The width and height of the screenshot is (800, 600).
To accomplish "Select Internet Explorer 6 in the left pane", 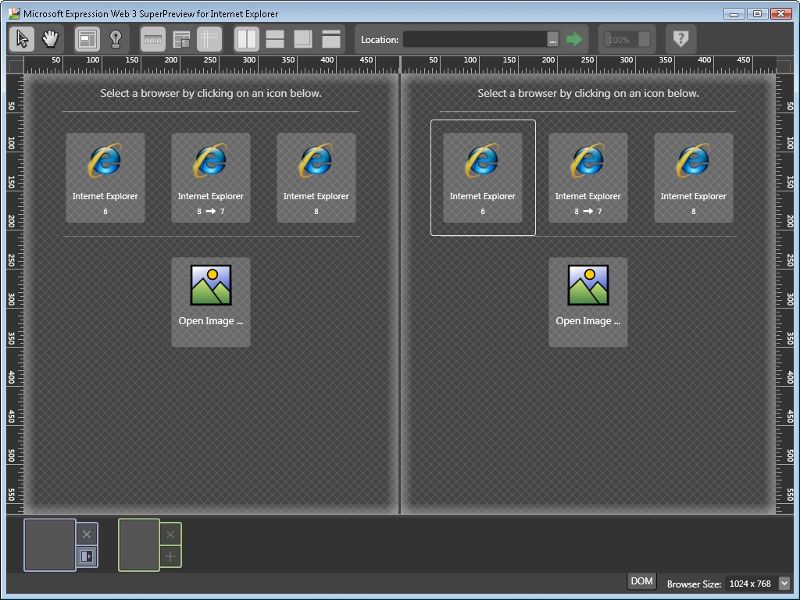I will click(104, 177).
